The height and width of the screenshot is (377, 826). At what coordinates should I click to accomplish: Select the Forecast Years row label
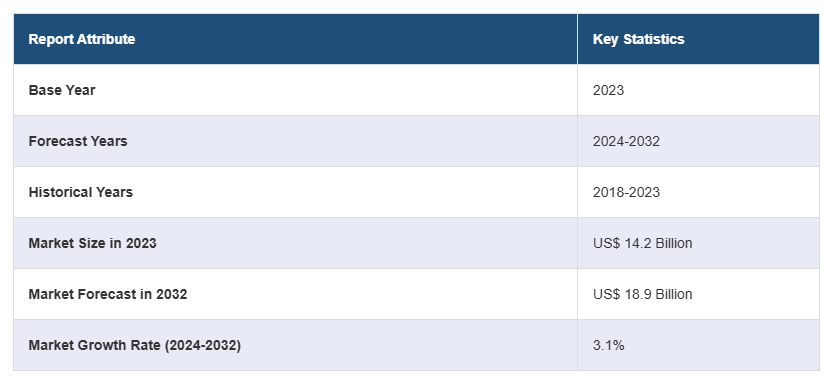pos(78,141)
